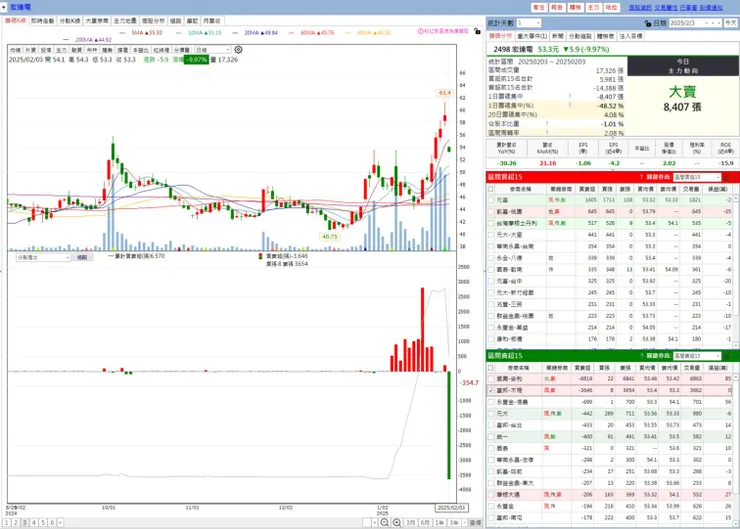Toggle 融資 indicator on chart toolbar

coord(76,50)
